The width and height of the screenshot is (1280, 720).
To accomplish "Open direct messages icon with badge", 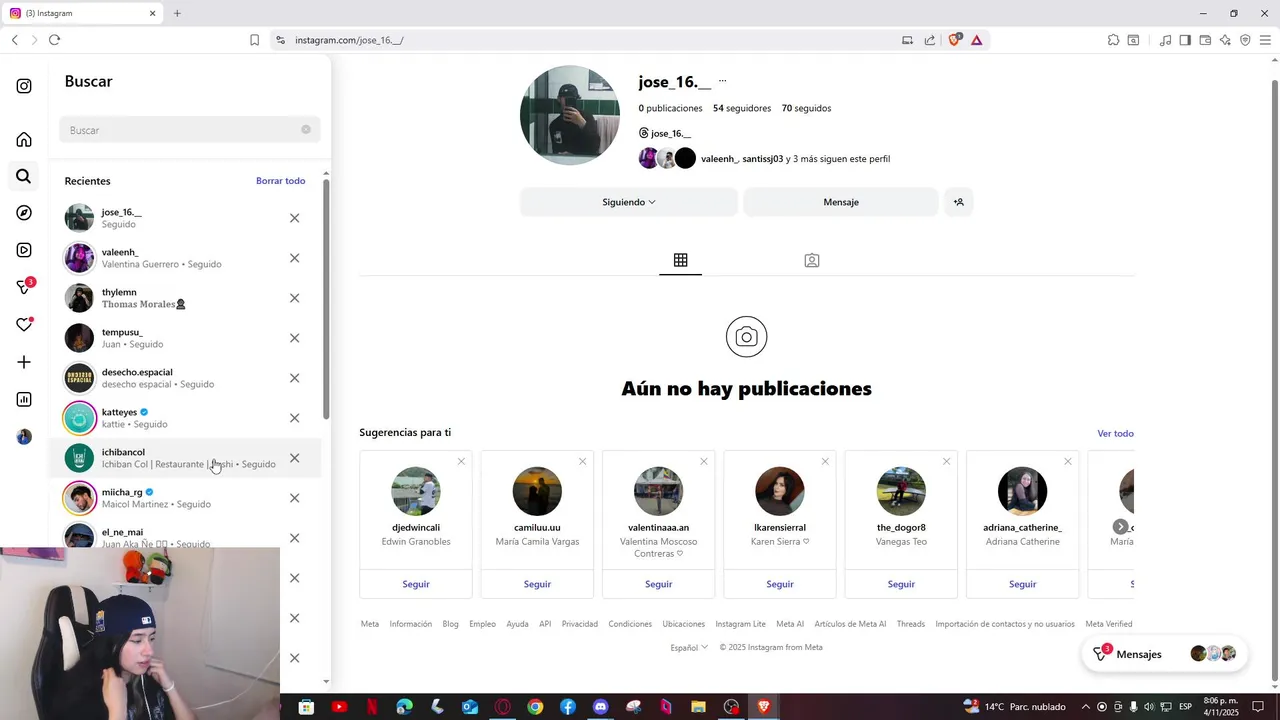I will tap(25, 287).
